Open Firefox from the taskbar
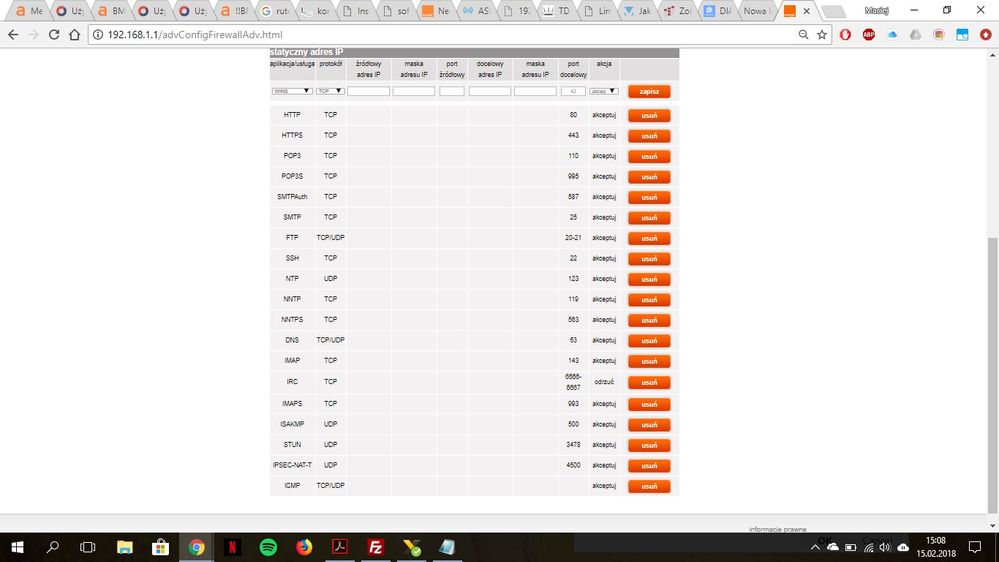This screenshot has width=999, height=562. click(x=304, y=547)
